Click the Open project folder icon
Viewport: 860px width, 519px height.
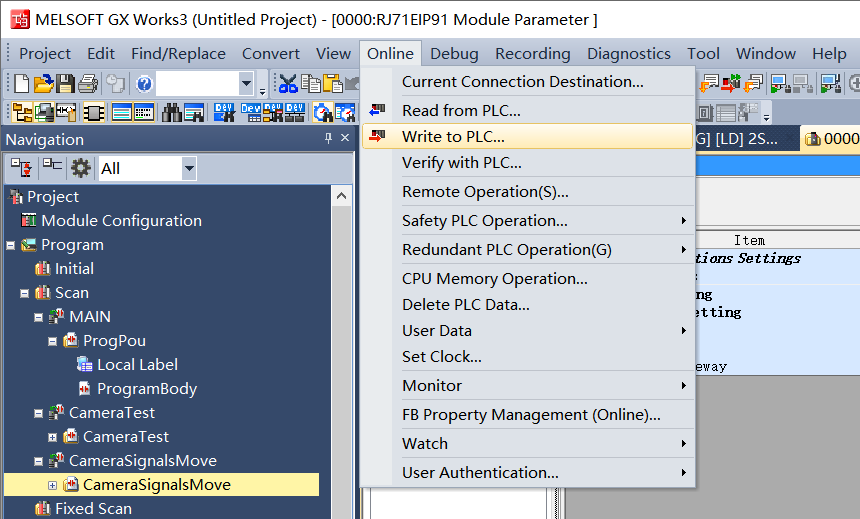[43, 84]
